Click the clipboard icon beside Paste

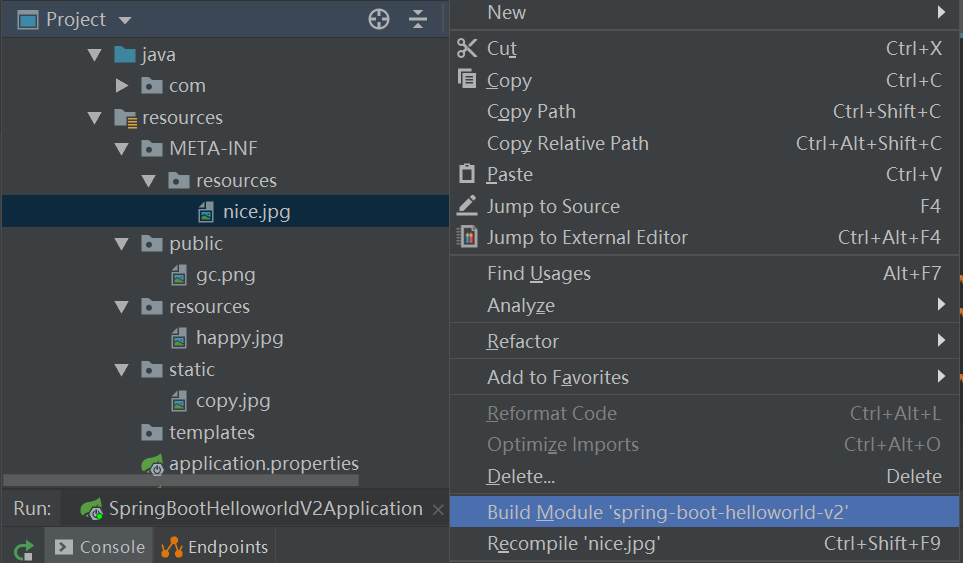(467, 174)
